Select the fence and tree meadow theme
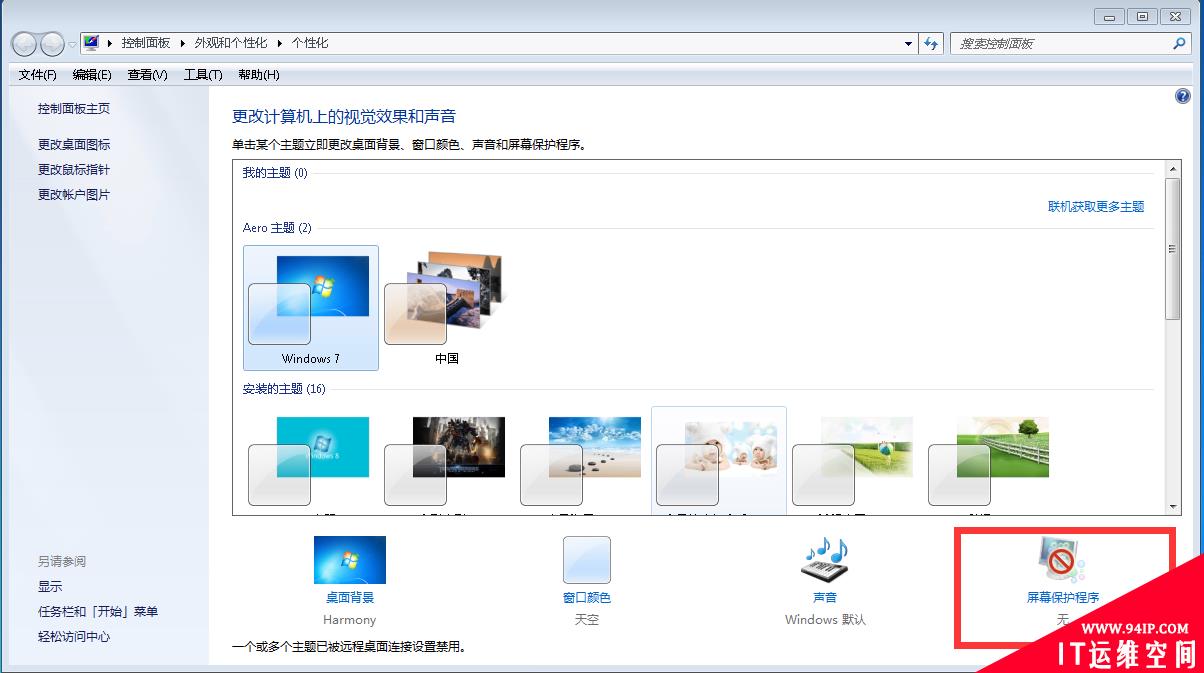This screenshot has width=1204, height=673. click(991, 460)
